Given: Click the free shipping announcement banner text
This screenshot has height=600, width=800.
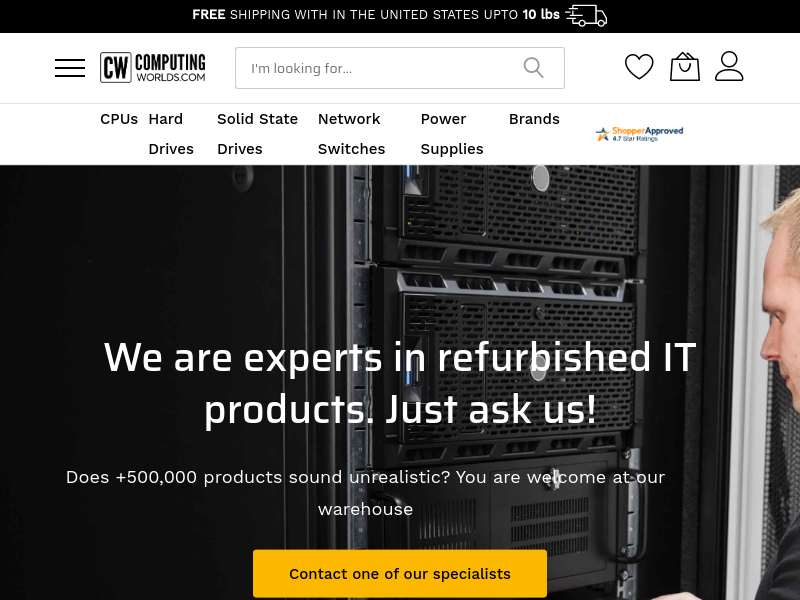Looking at the screenshot, I should click(376, 15).
